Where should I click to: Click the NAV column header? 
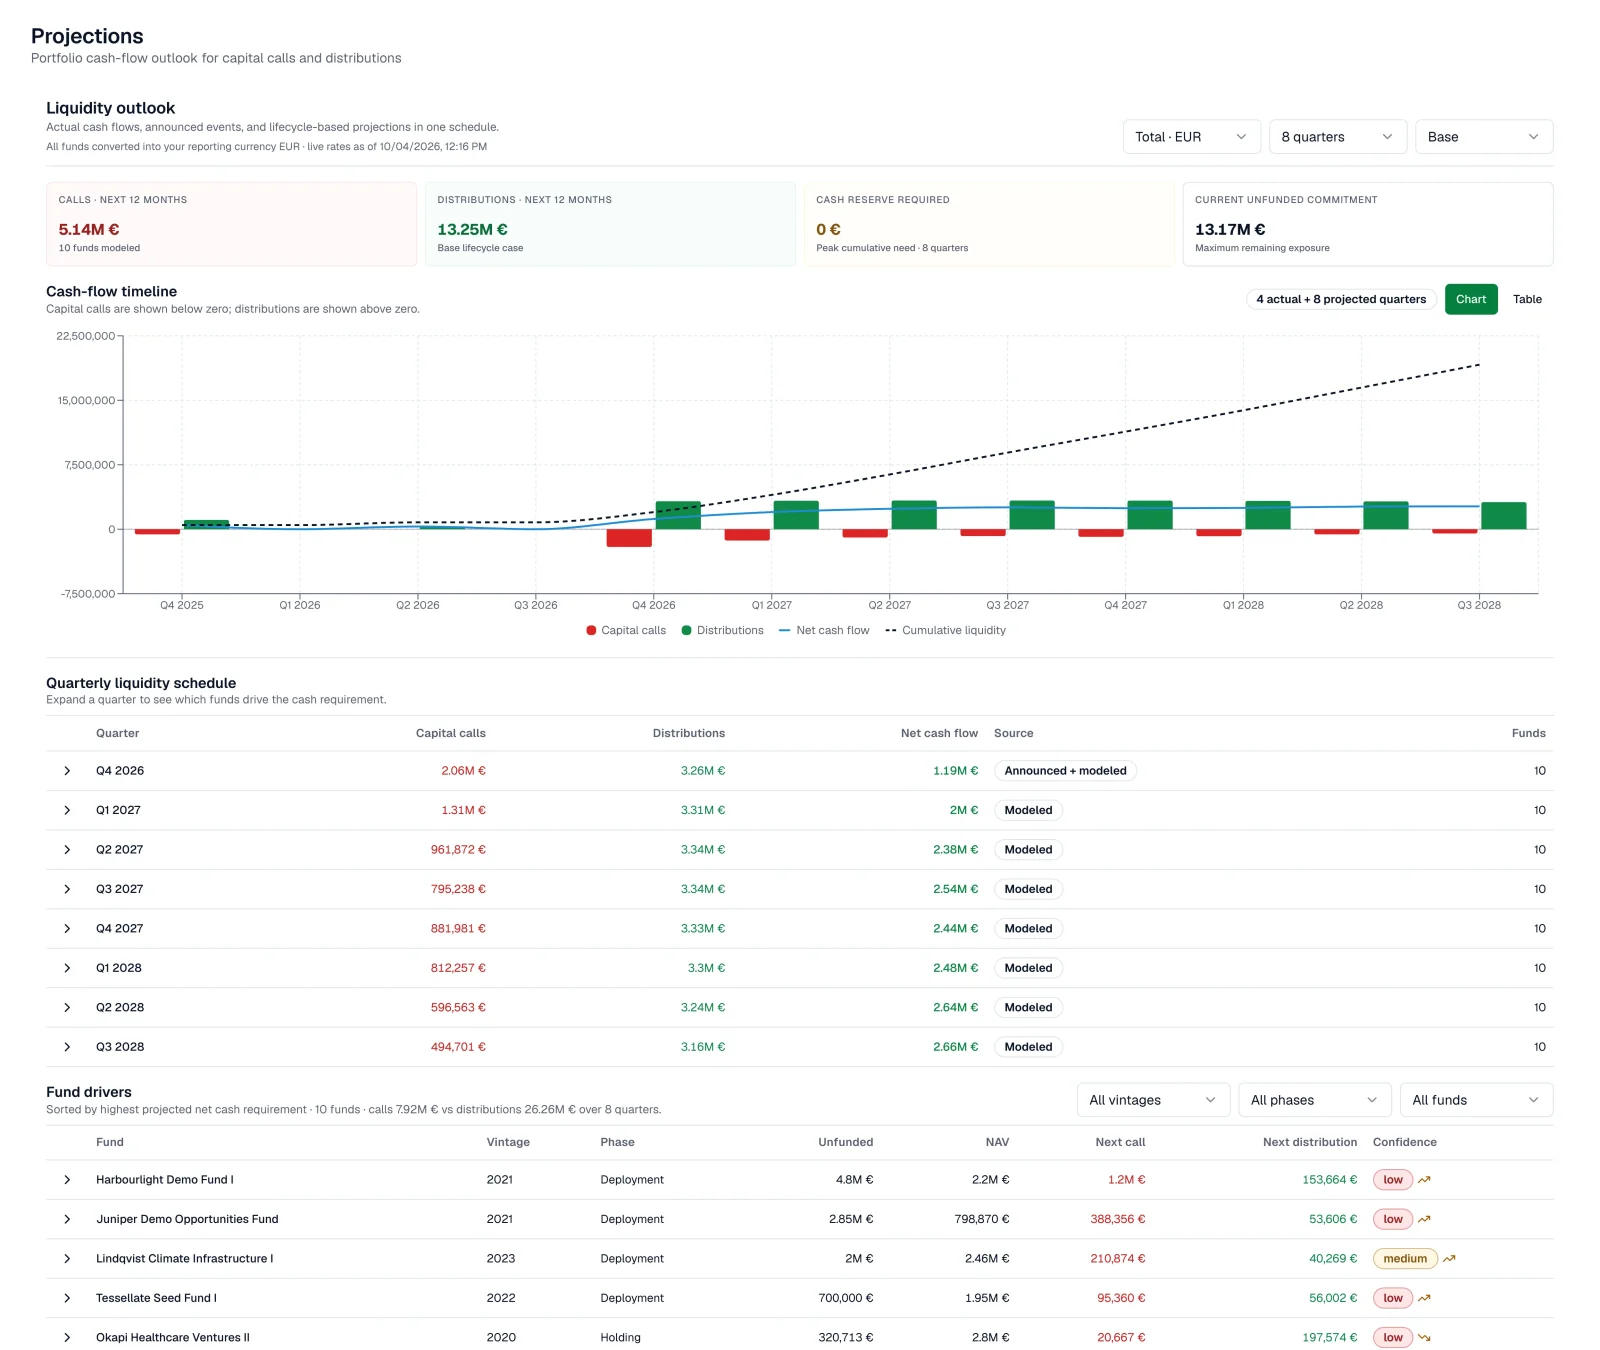[x=997, y=1143]
